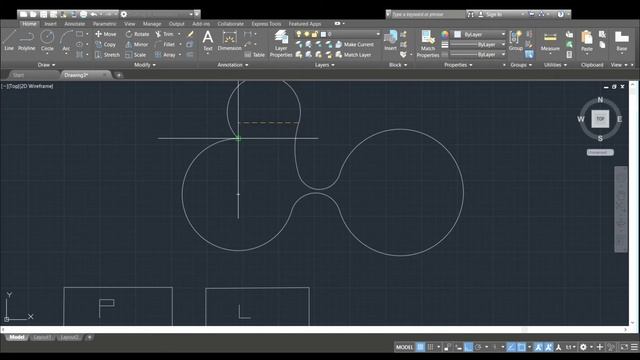The height and width of the screenshot is (360, 640).
Task: Expand the Block panel
Action: point(398,65)
